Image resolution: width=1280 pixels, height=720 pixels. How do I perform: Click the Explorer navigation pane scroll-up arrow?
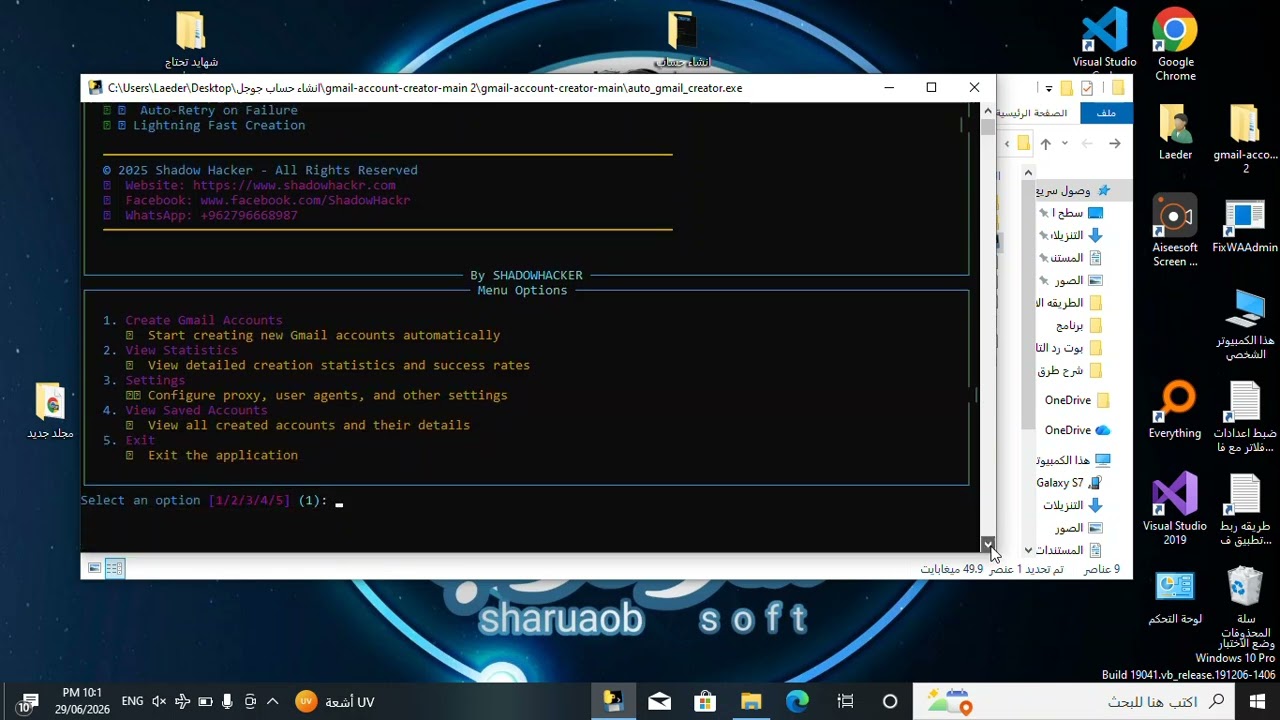[x=1027, y=173]
